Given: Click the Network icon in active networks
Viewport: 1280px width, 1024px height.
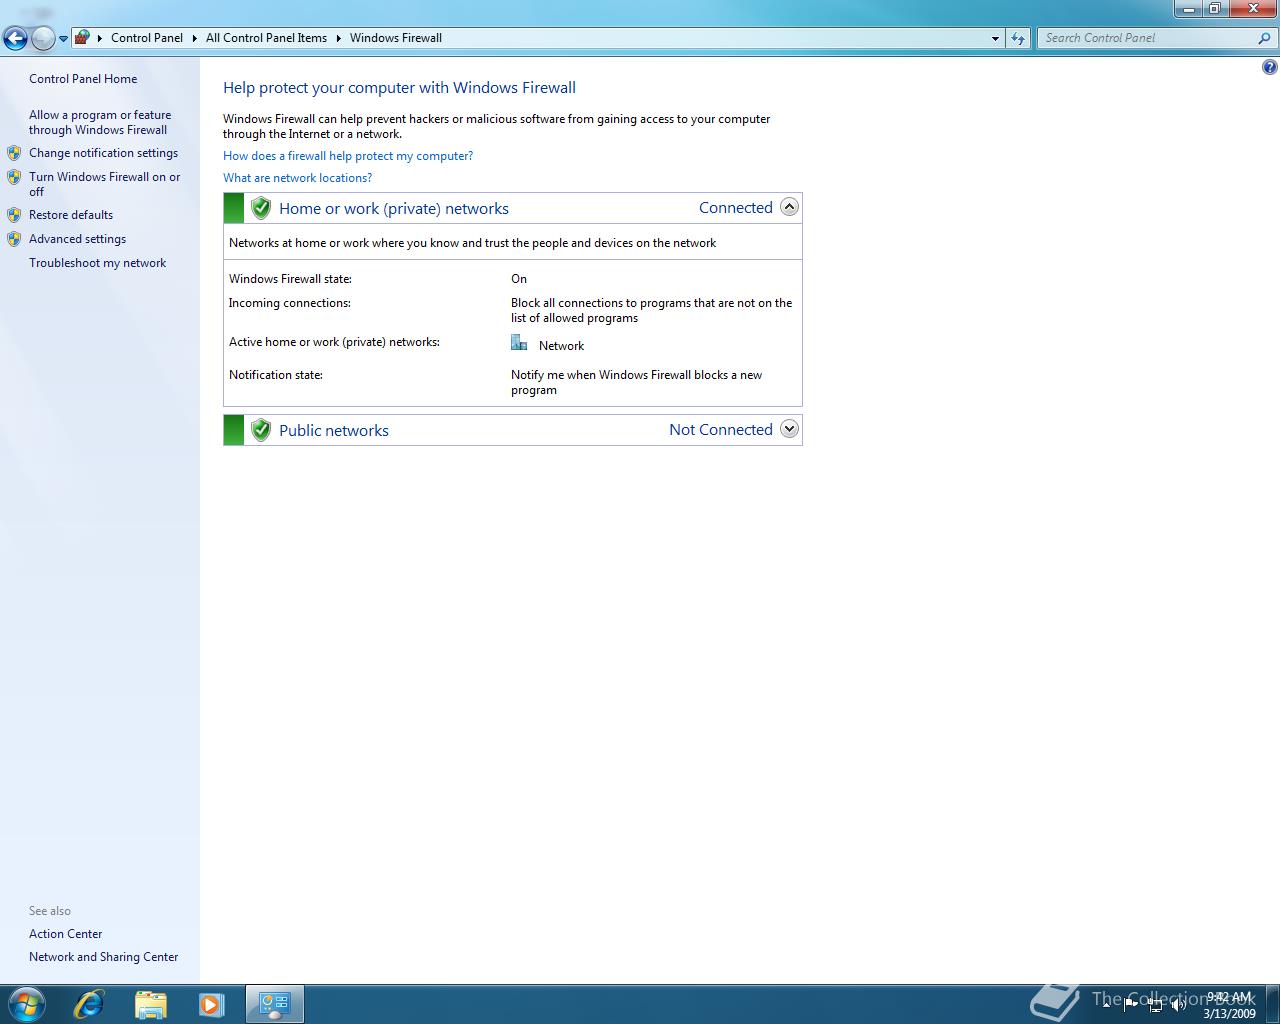Looking at the screenshot, I should 519,343.
